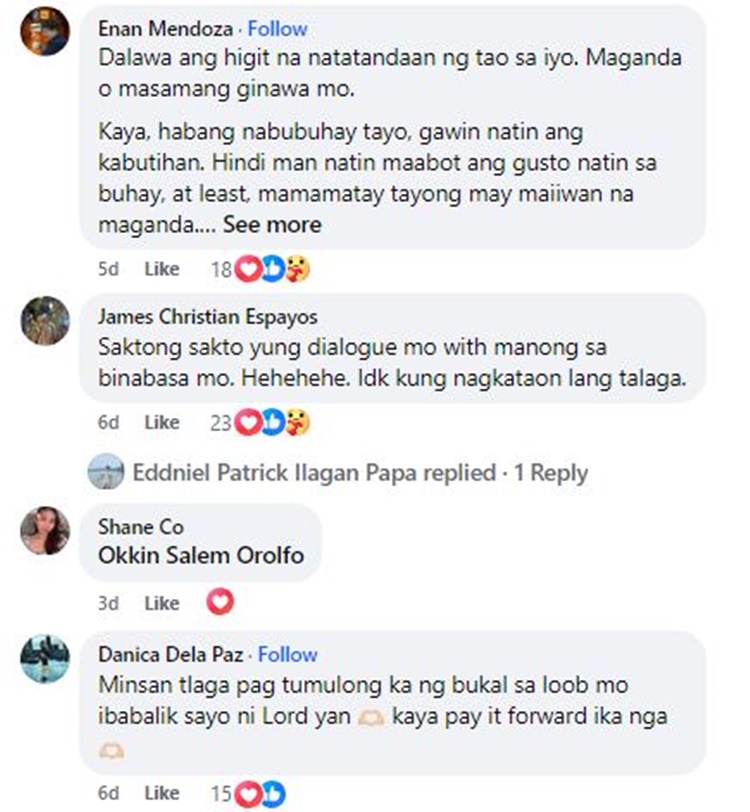The image size is (750, 812).
Task: View heart reactions on Enan Mendoza's comment
Action: point(248,269)
